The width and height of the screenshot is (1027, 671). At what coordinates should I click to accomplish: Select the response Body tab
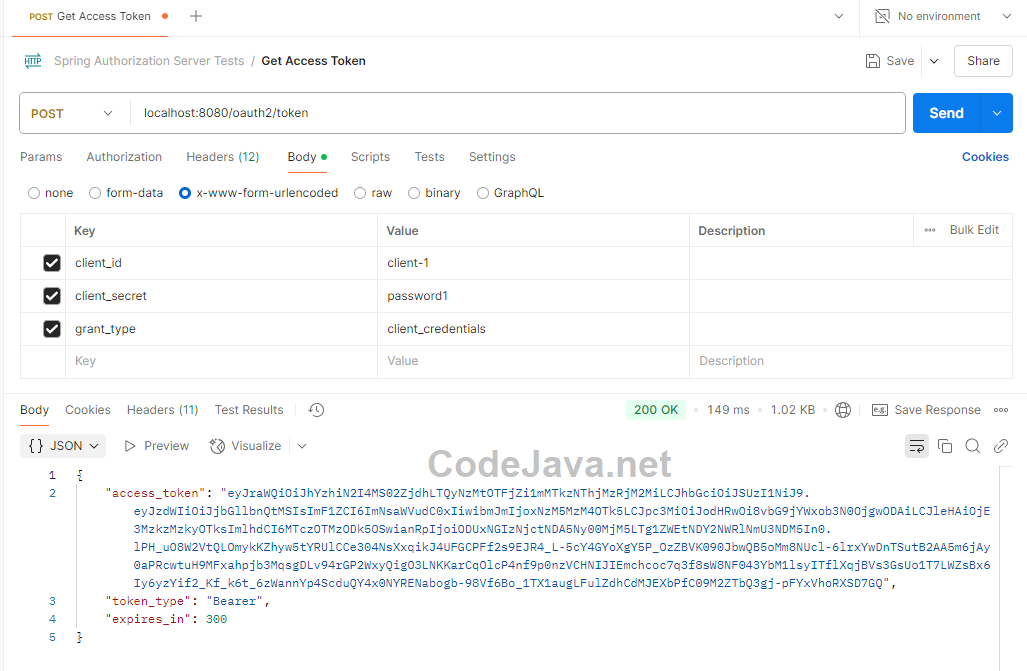click(x=34, y=410)
